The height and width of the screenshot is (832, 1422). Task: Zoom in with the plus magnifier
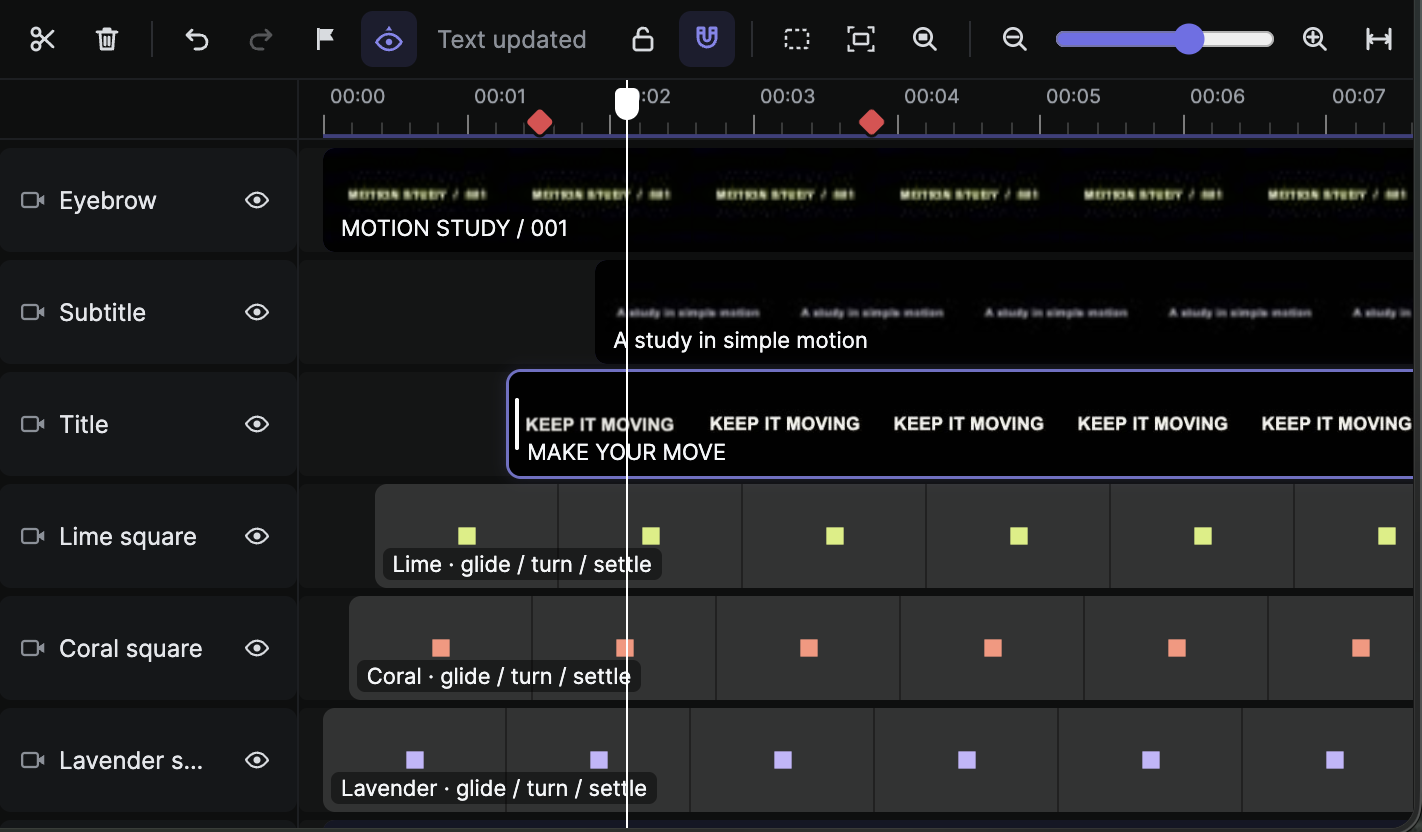coord(1315,39)
